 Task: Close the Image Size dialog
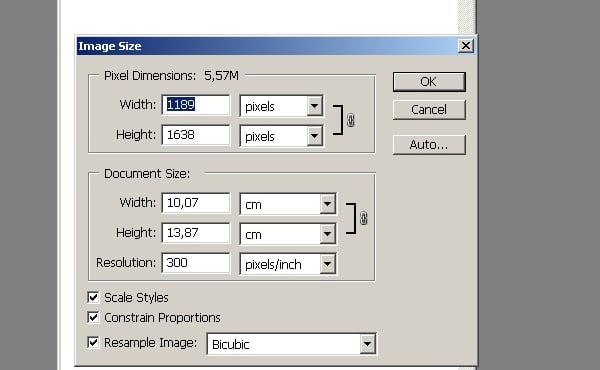click(465, 46)
